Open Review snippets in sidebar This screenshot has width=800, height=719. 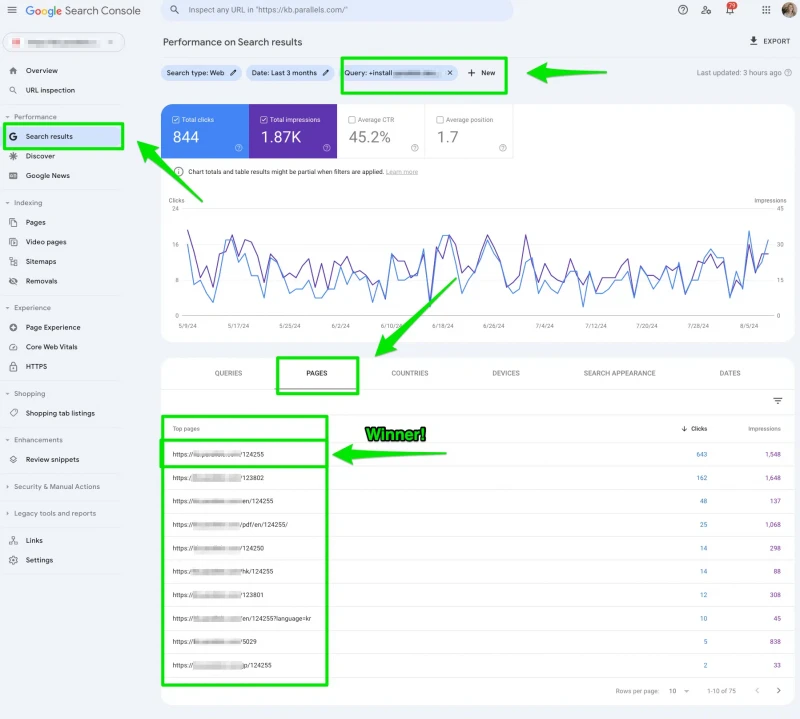[x=52, y=459]
